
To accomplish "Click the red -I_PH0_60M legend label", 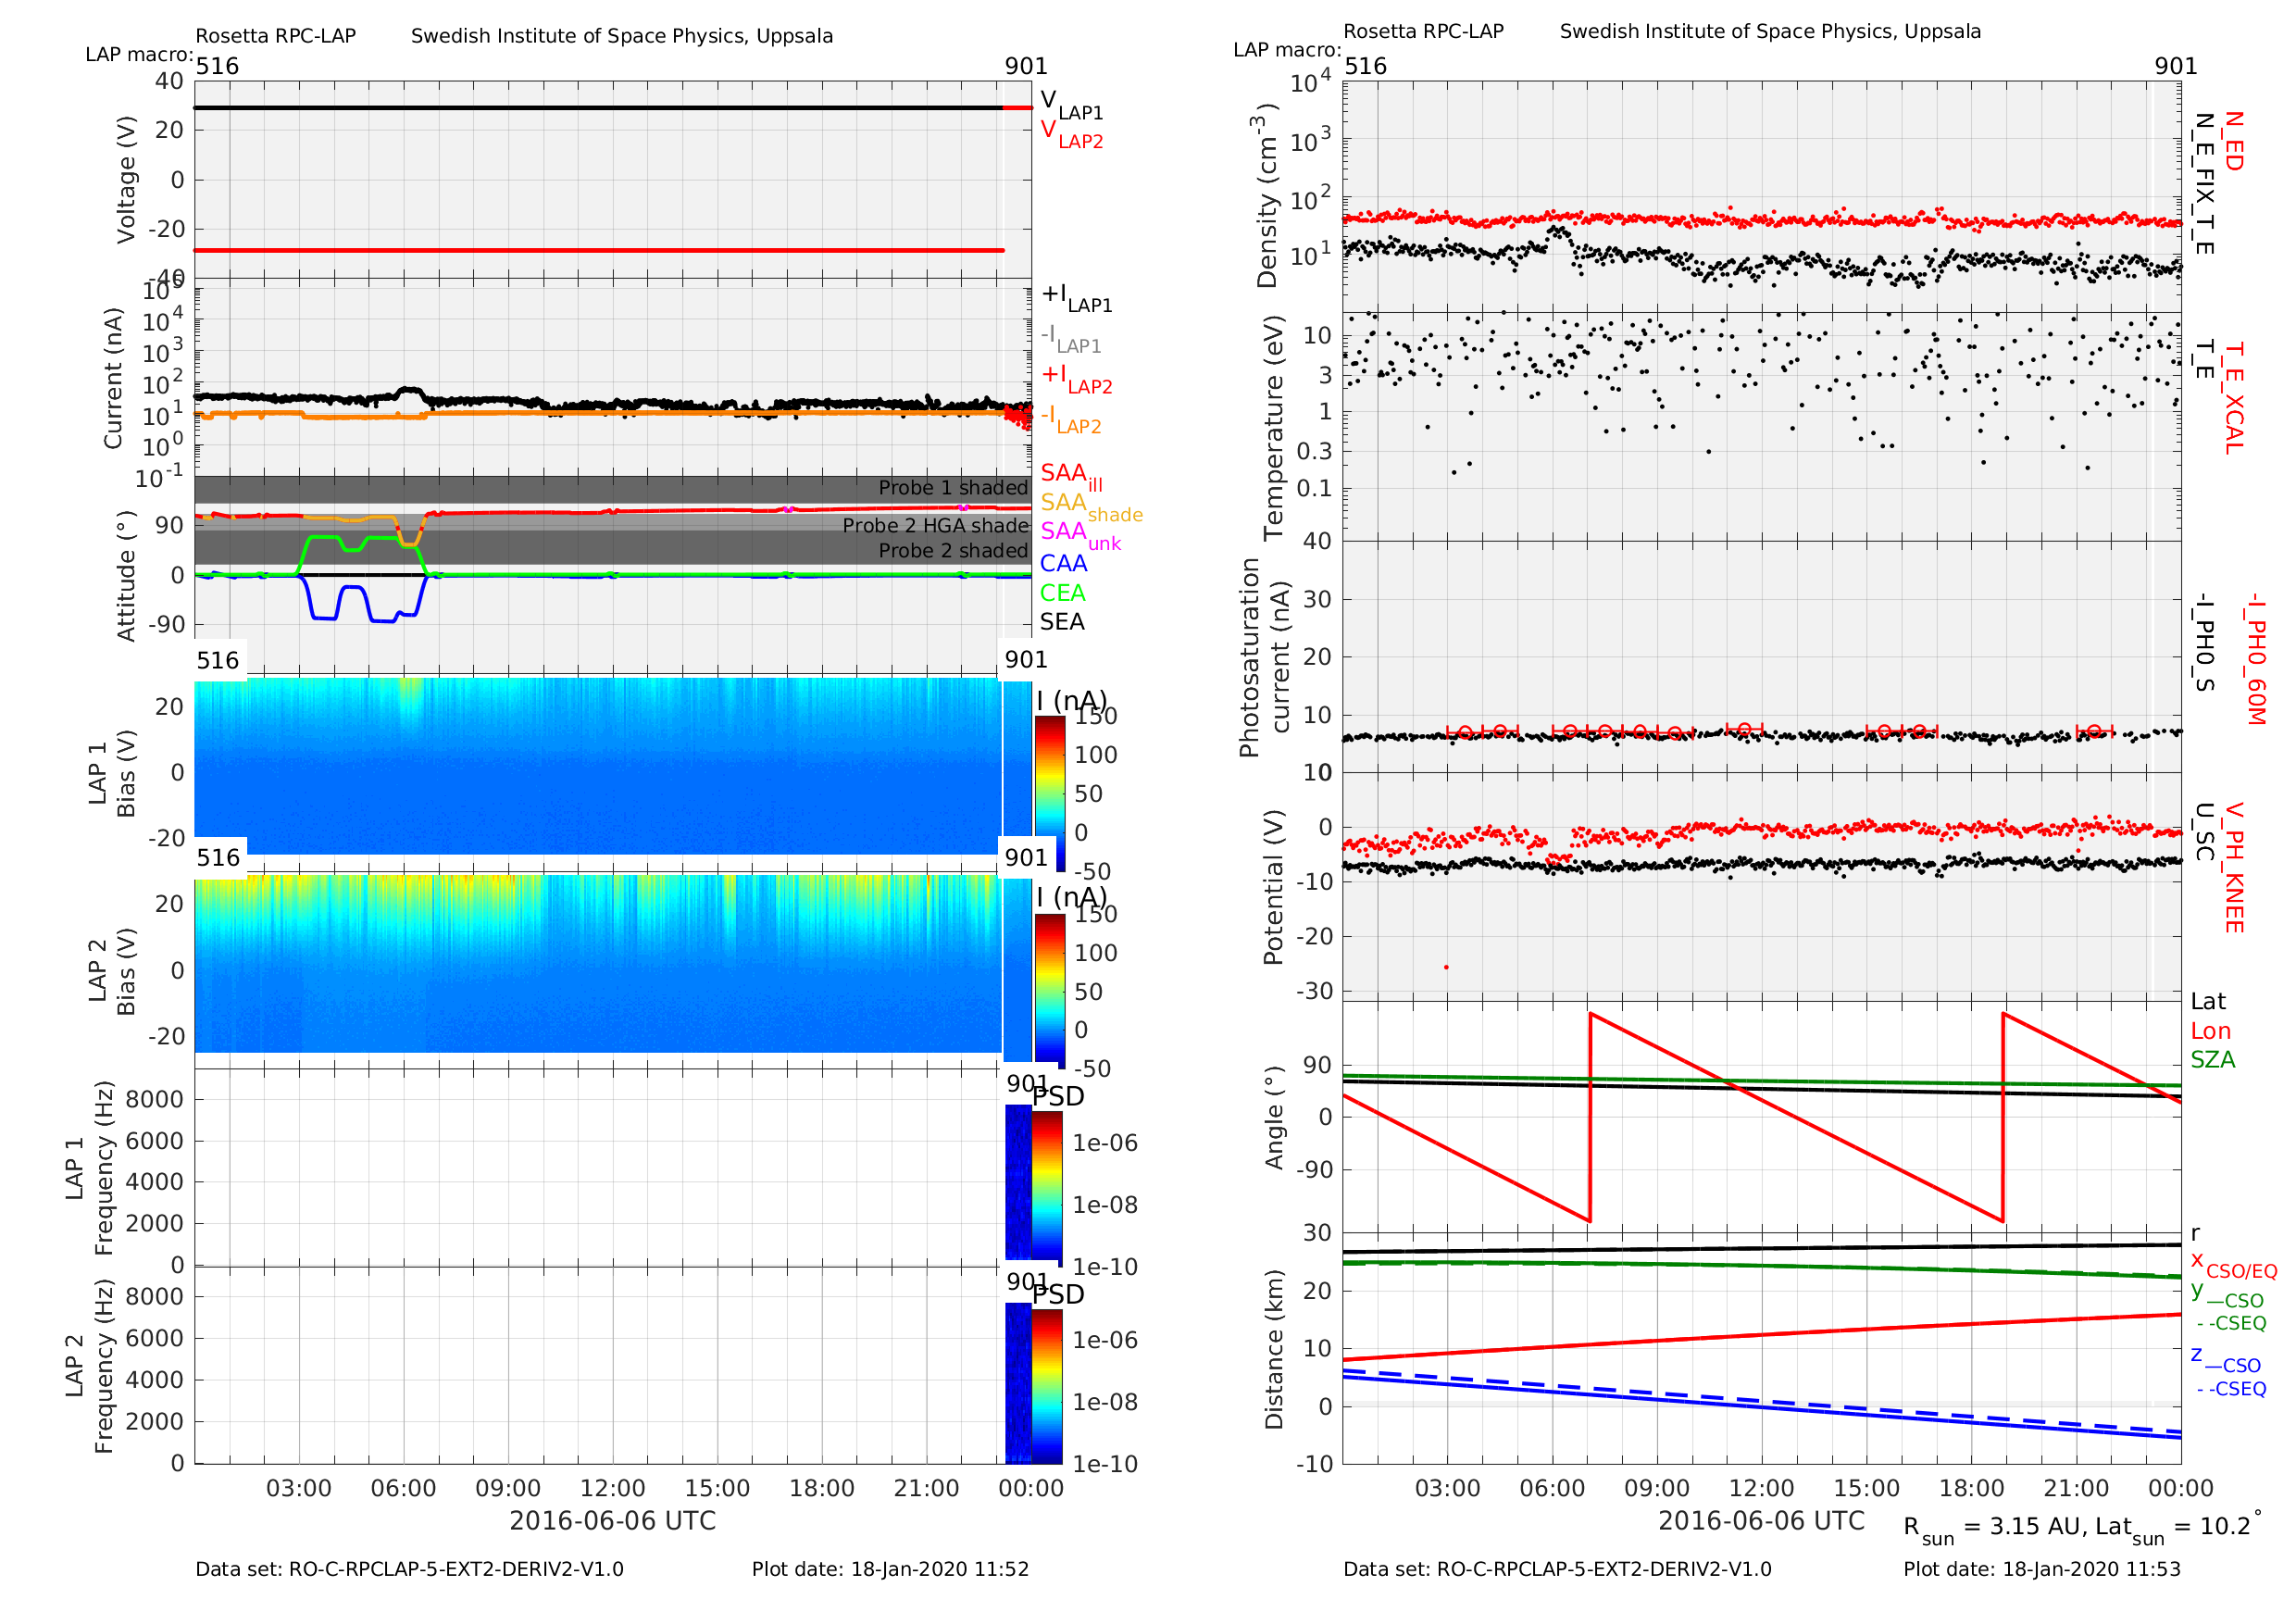I will pos(2254,658).
